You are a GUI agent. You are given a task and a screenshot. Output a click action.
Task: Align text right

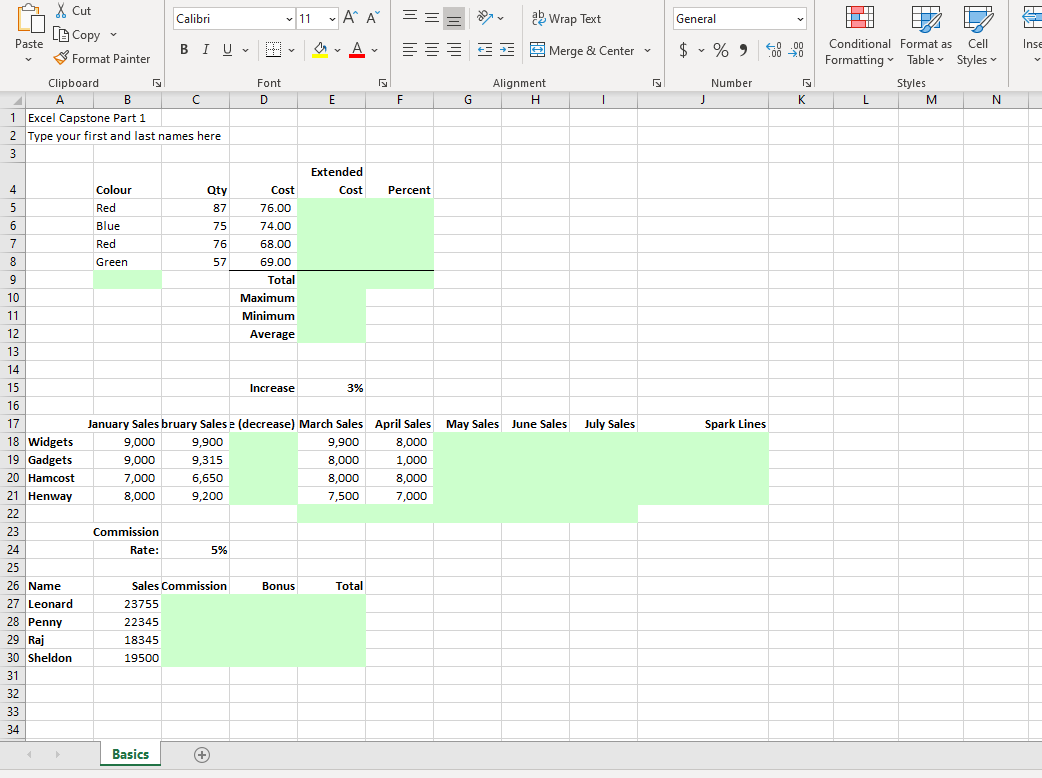click(x=454, y=50)
